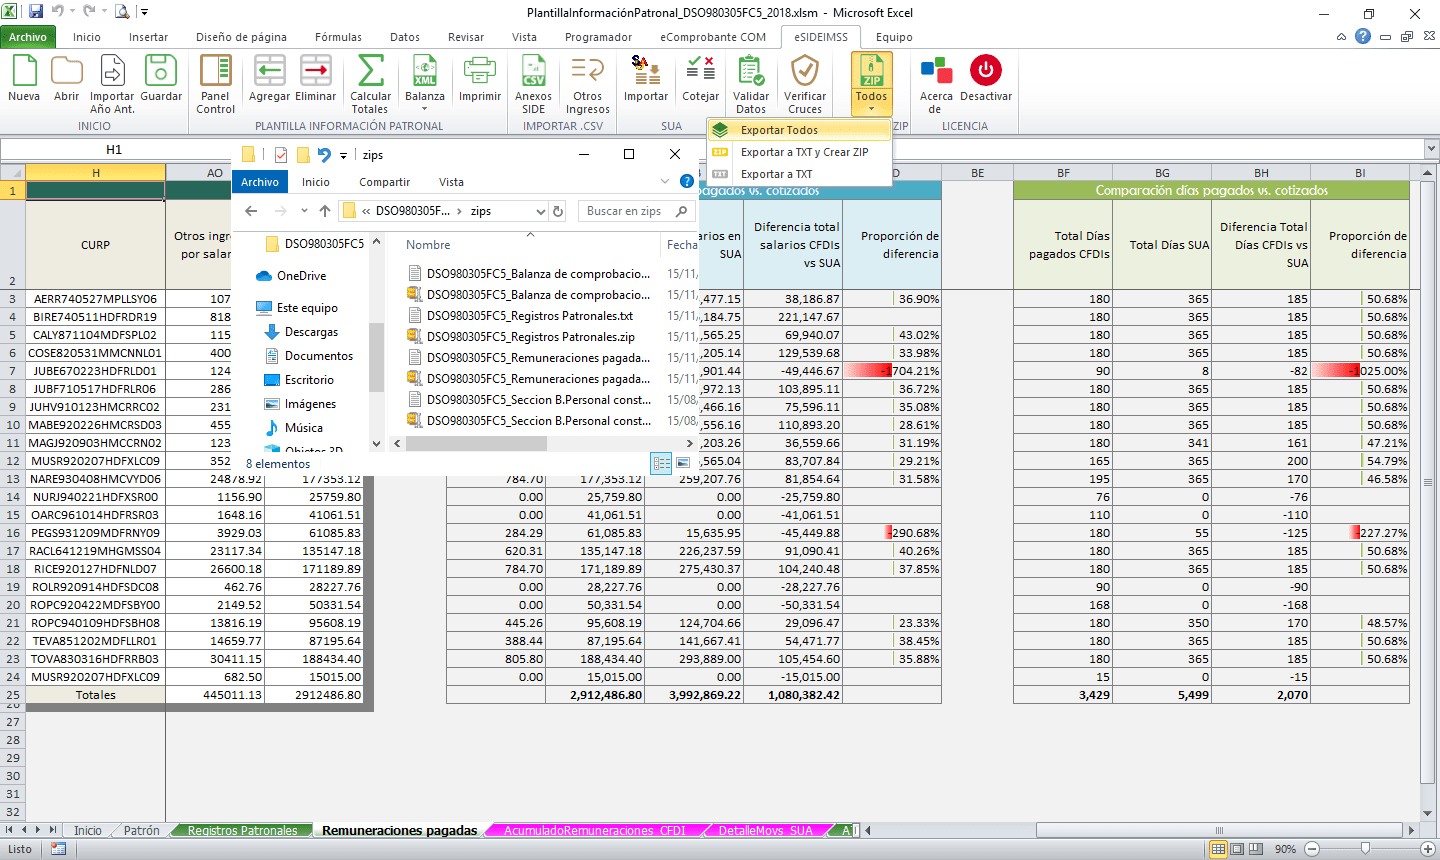Open the Equipo ribbon tab
This screenshot has height=860, width=1440.
coord(894,37)
